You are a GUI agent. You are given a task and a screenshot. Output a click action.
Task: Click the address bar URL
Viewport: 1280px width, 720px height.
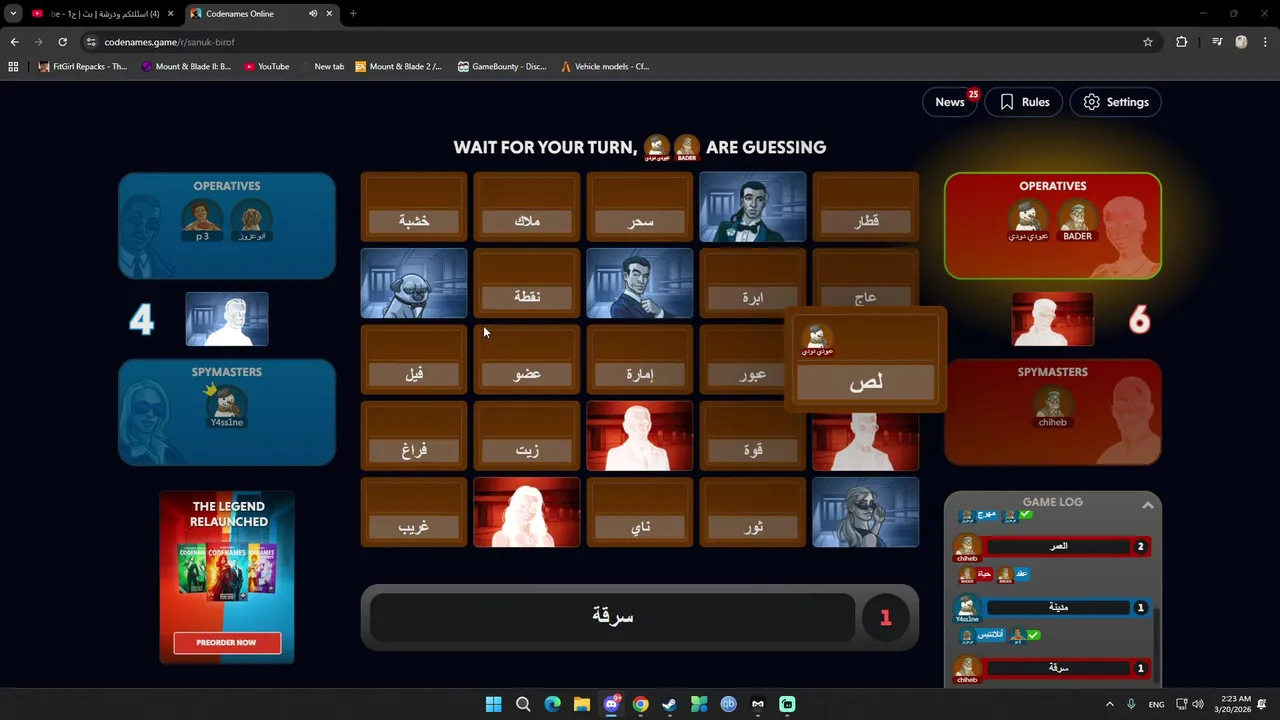[169, 42]
